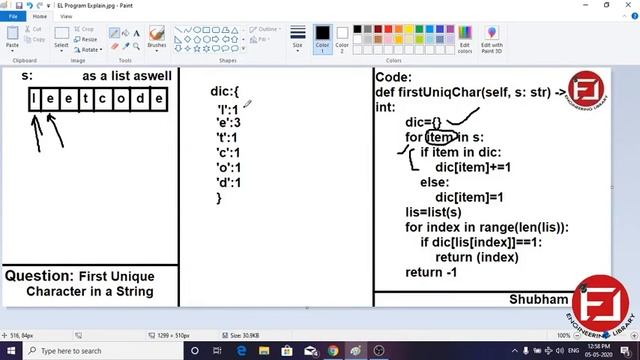Expand the Paste dropdown arrow
This screenshot has height=360, width=640.
12,51
